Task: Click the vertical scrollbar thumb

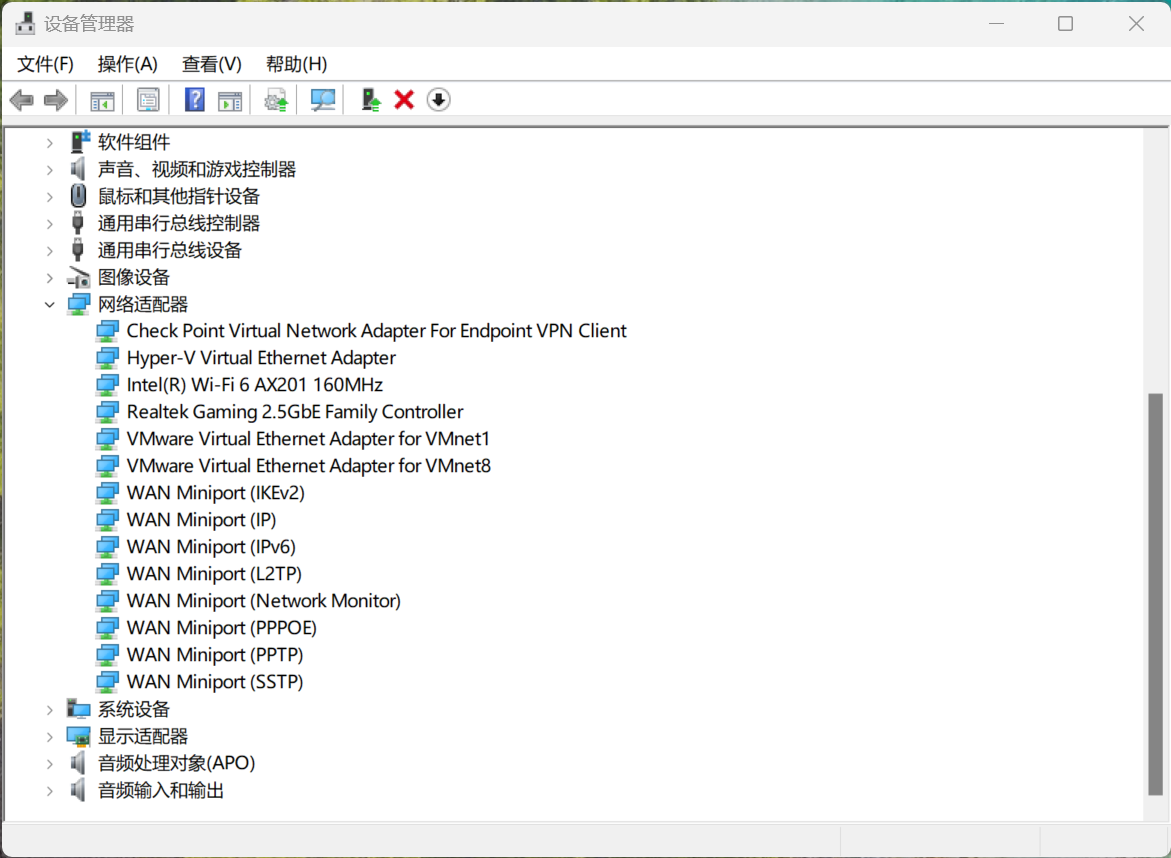Action: coord(1155,594)
